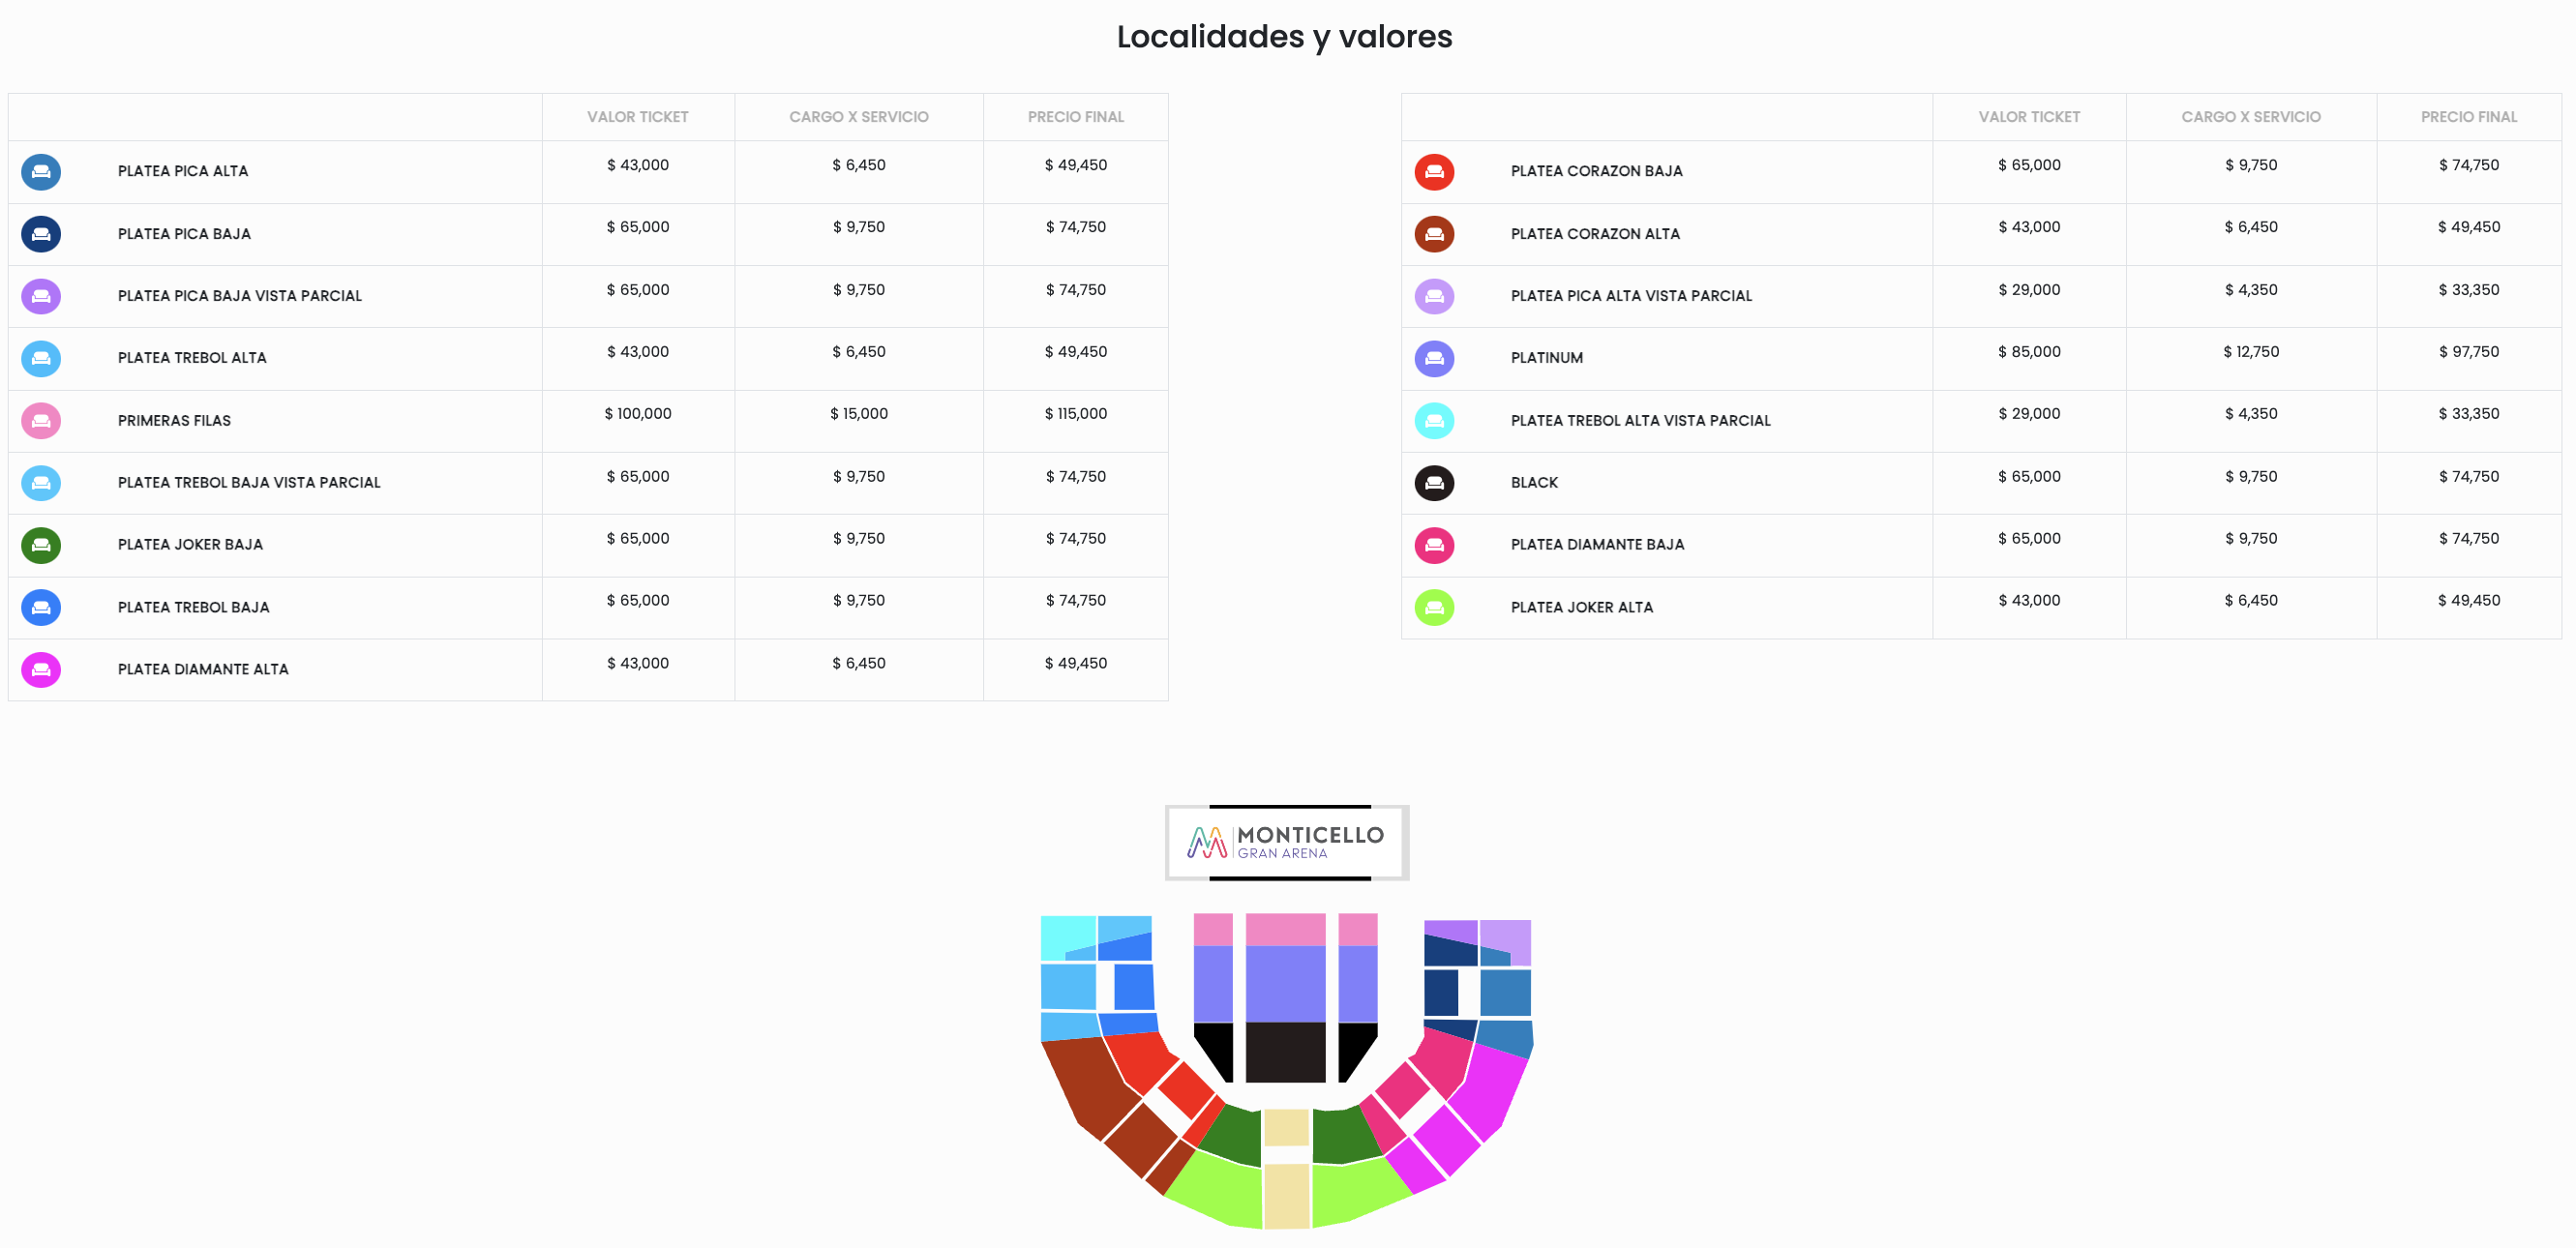The image size is (2576, 1248).
Task: Click the Monticello Gran Arena logo
Action: [1286, 842]
